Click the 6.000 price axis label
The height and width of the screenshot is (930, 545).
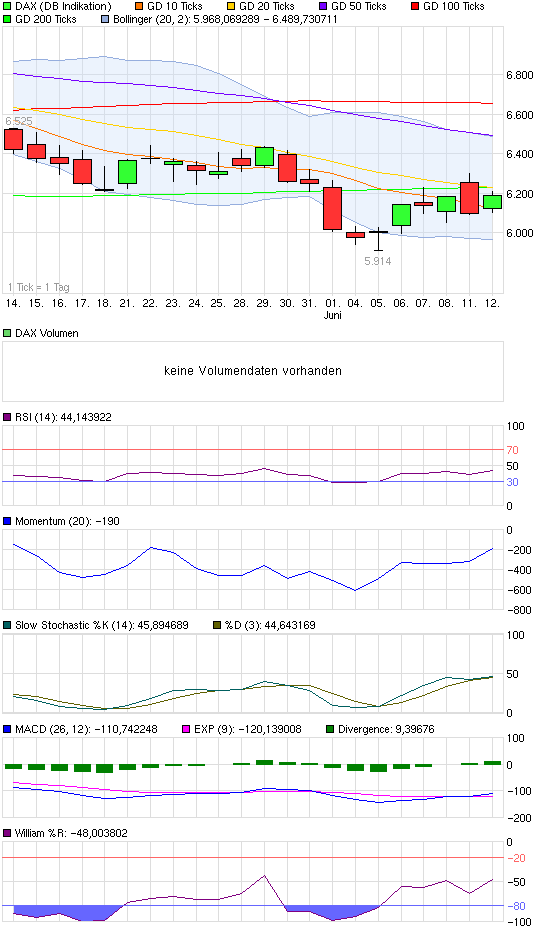[x=520, y=233]
